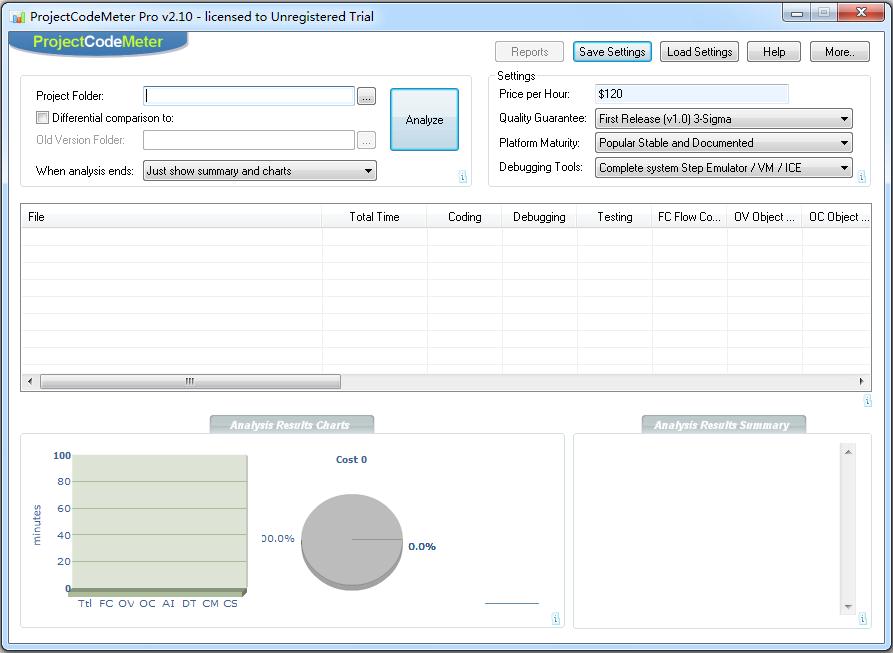
Task: Enable Differential comparison to checkbox
Action: [41, 117]
